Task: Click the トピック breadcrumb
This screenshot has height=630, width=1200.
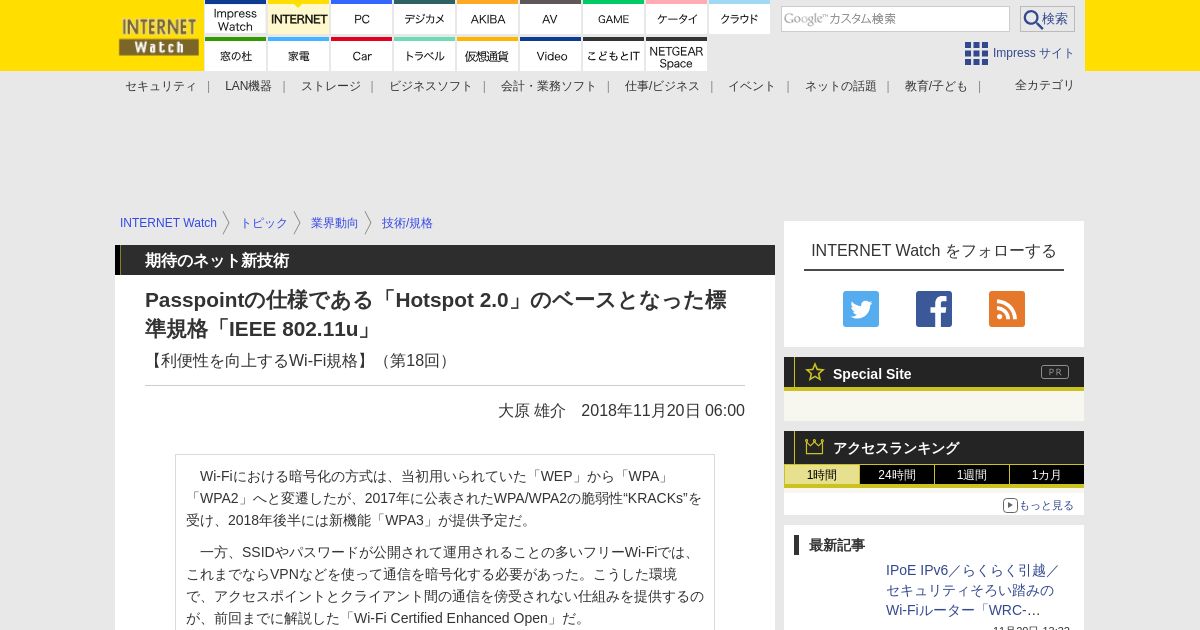Action: point(264,223)
